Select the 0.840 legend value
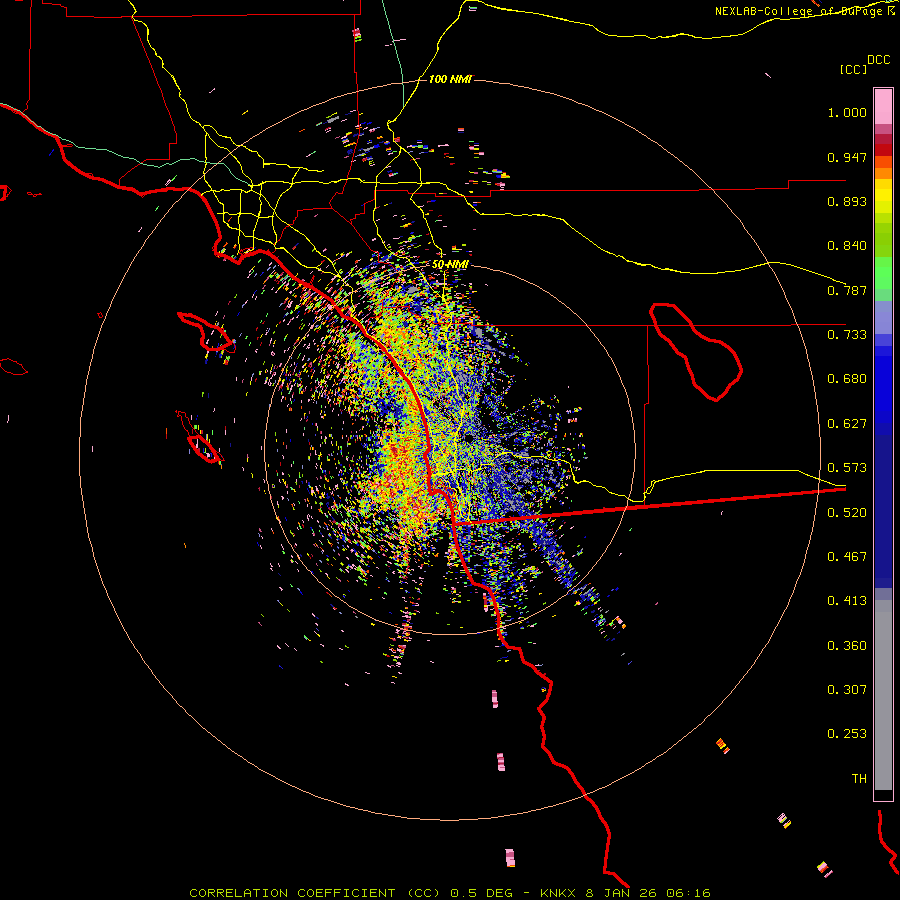900x900 pixels. (847, 246)
